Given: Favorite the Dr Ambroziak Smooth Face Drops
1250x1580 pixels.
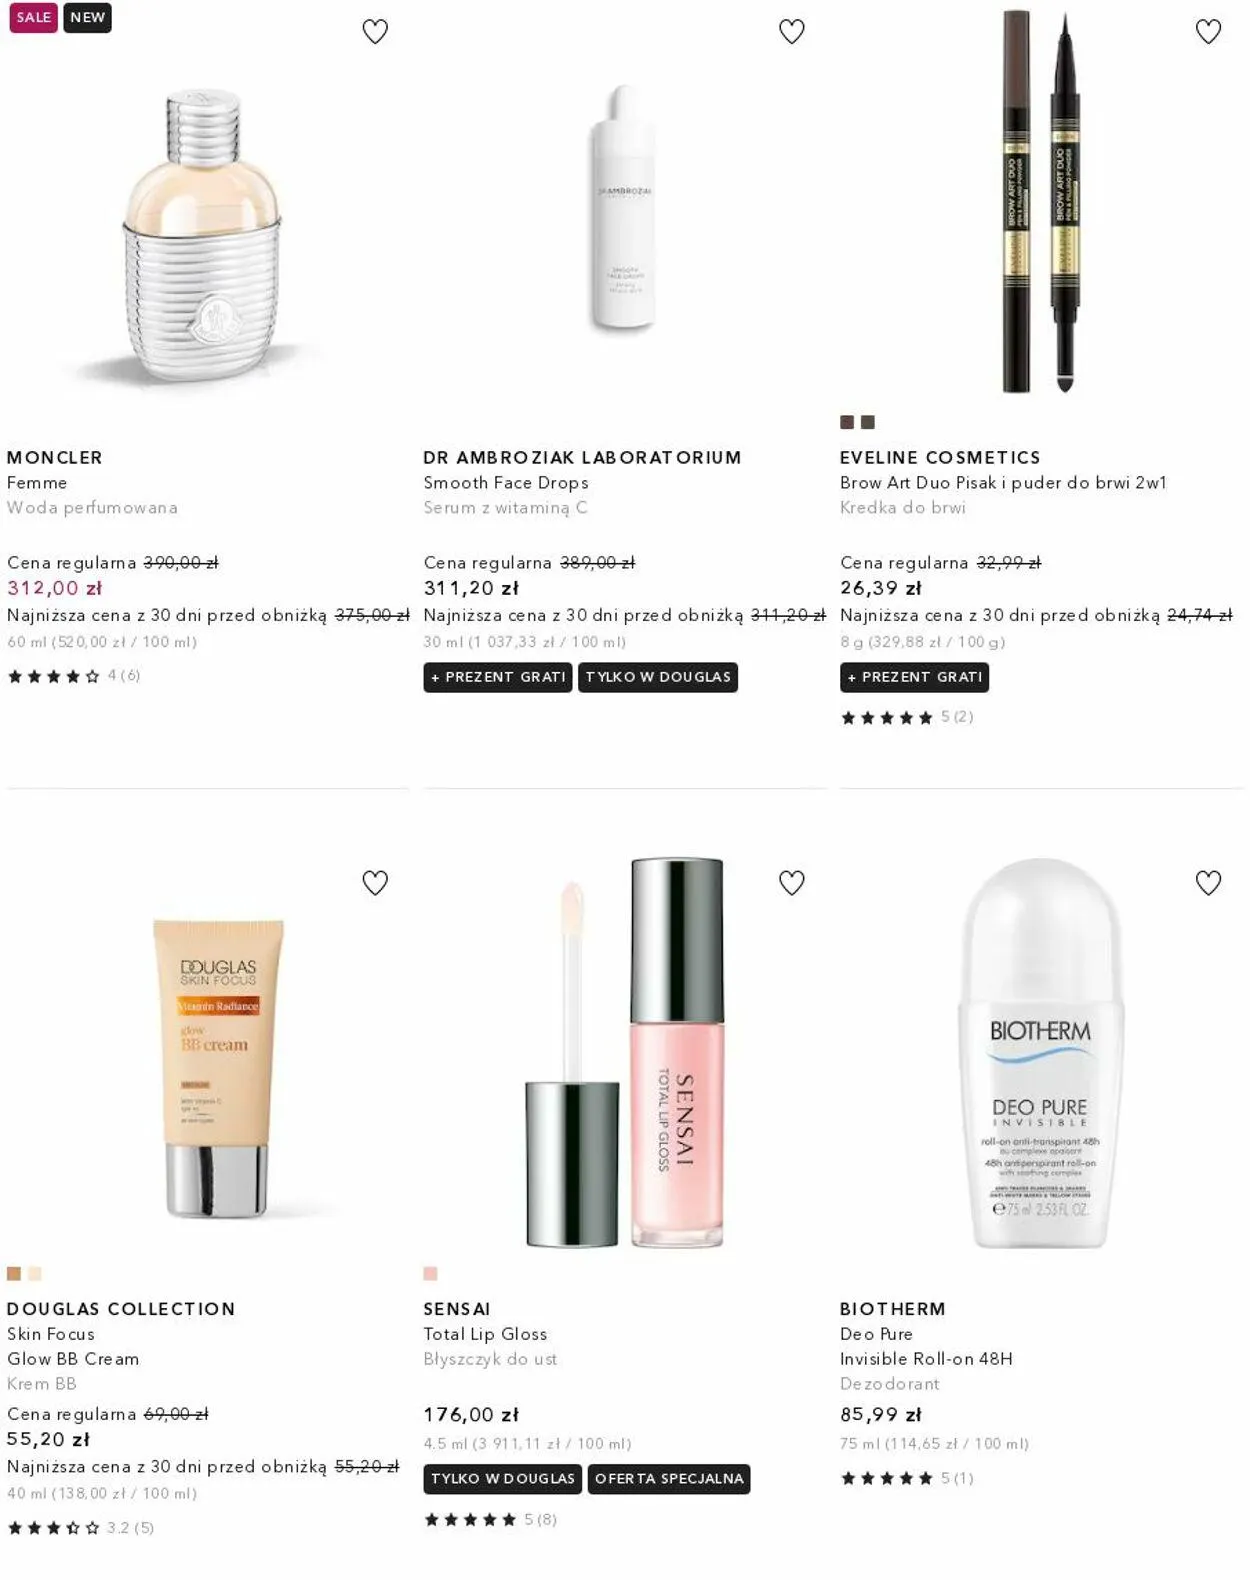Looking at the screenshot, I should coord(792,32).
